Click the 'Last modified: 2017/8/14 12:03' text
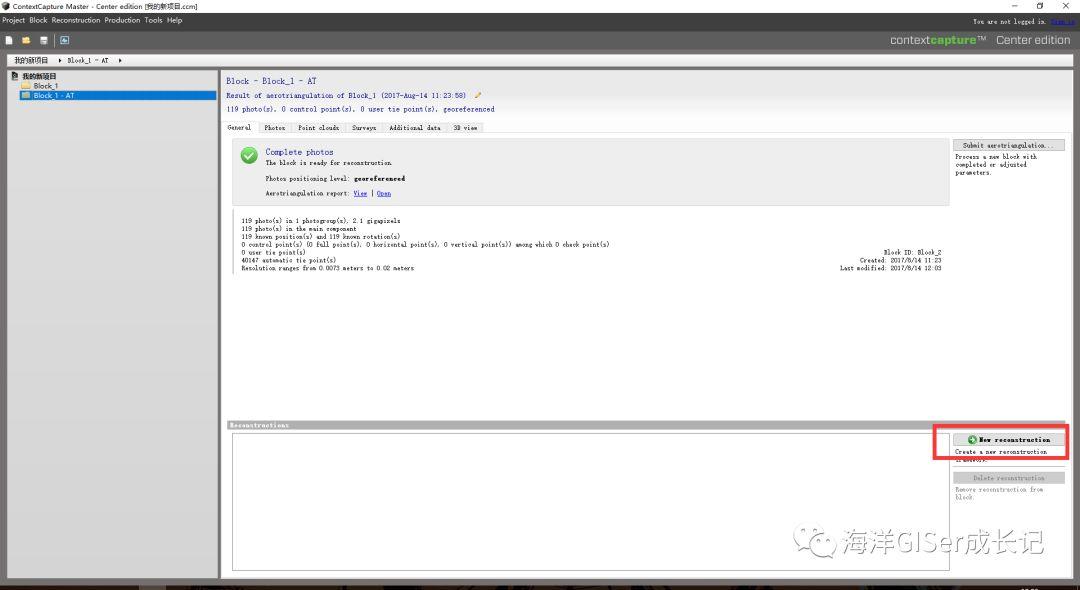 coord(891,268)
